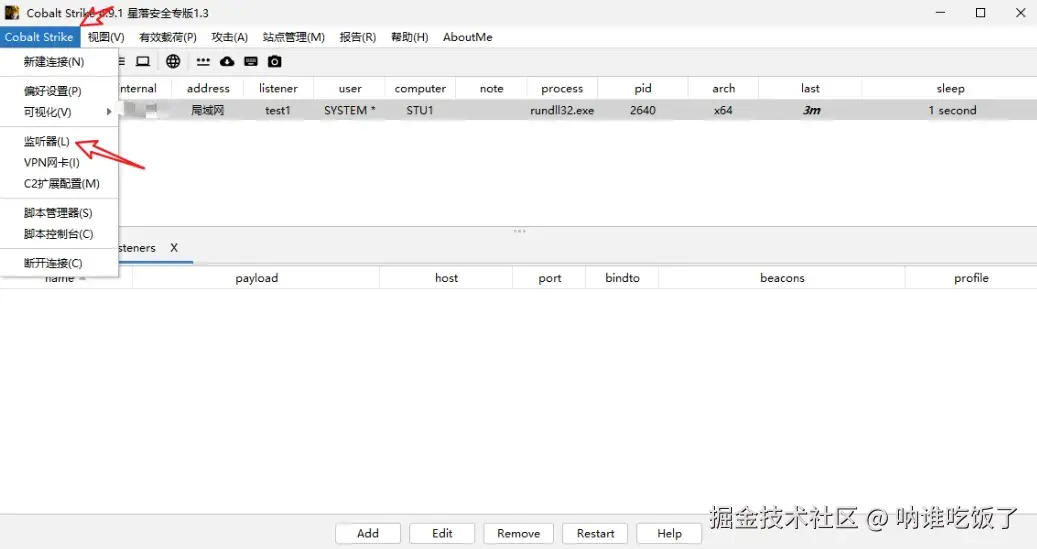Select the rundll32.exe process cell
Image resolution: width=1037 pixels, height=549 pixels.
(x=562, y=110)
